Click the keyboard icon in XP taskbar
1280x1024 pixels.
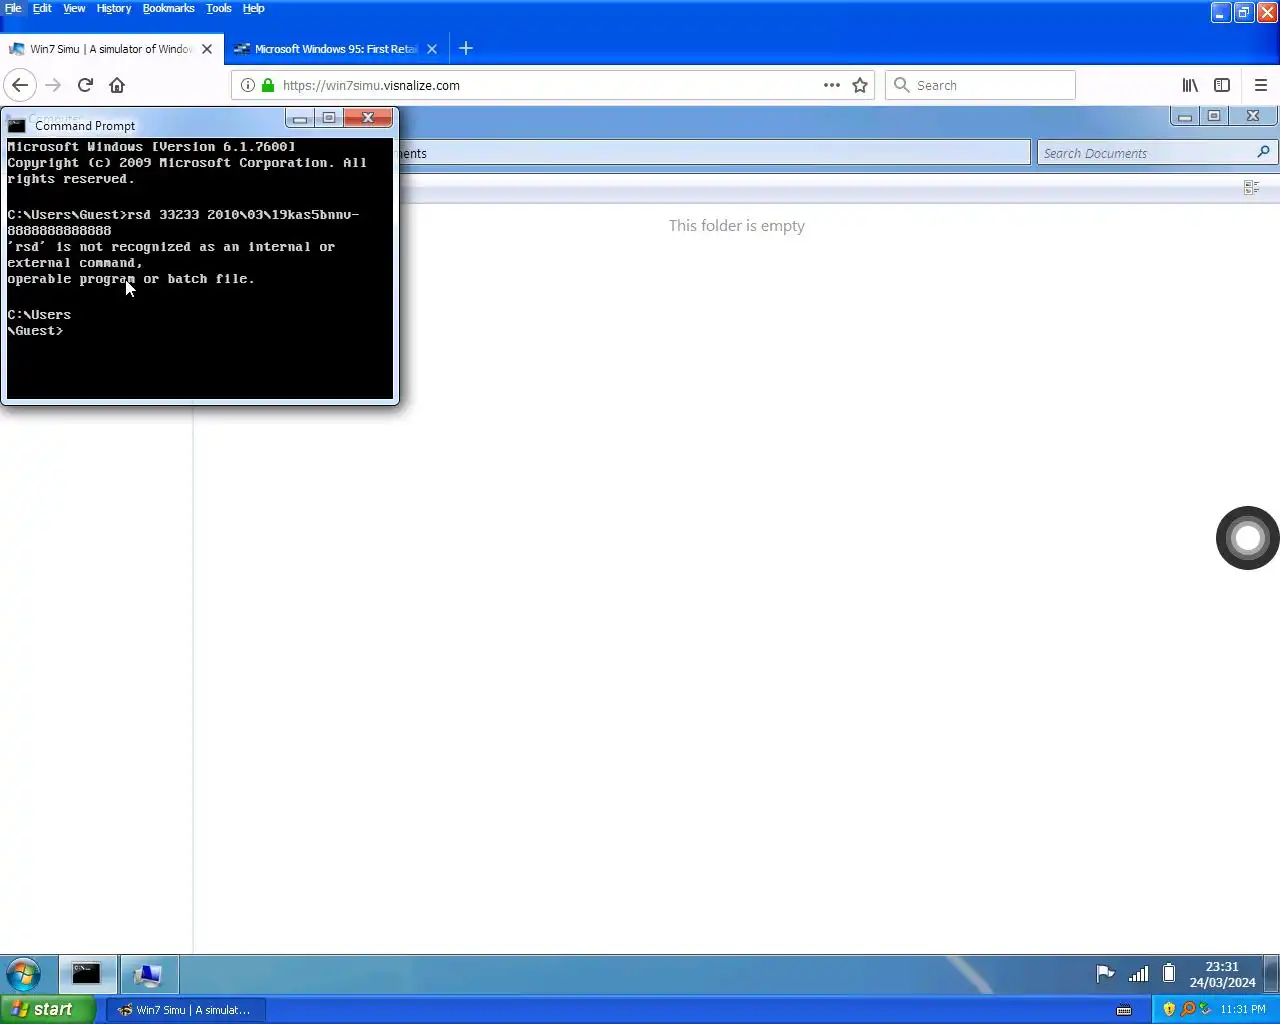click(x=1124, y=1010)
